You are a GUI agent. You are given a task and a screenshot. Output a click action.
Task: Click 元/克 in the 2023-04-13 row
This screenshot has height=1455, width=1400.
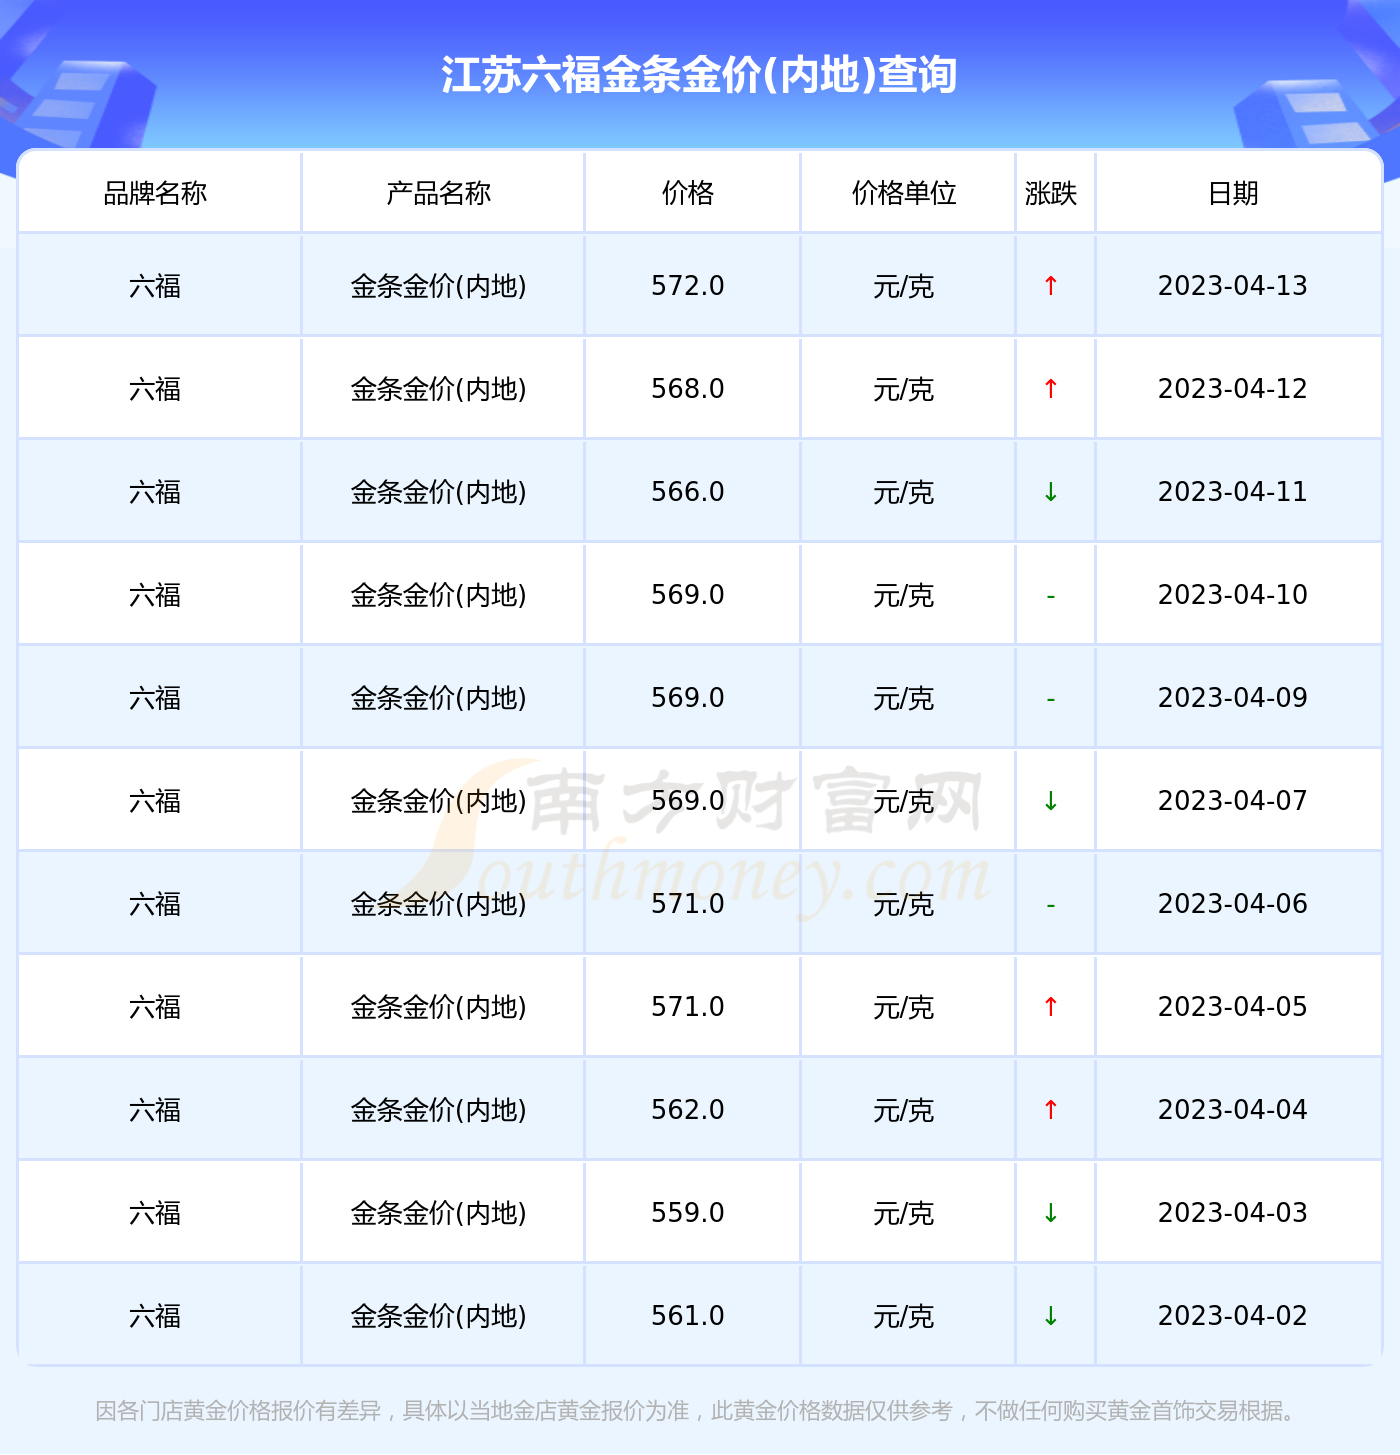point(904,287)
